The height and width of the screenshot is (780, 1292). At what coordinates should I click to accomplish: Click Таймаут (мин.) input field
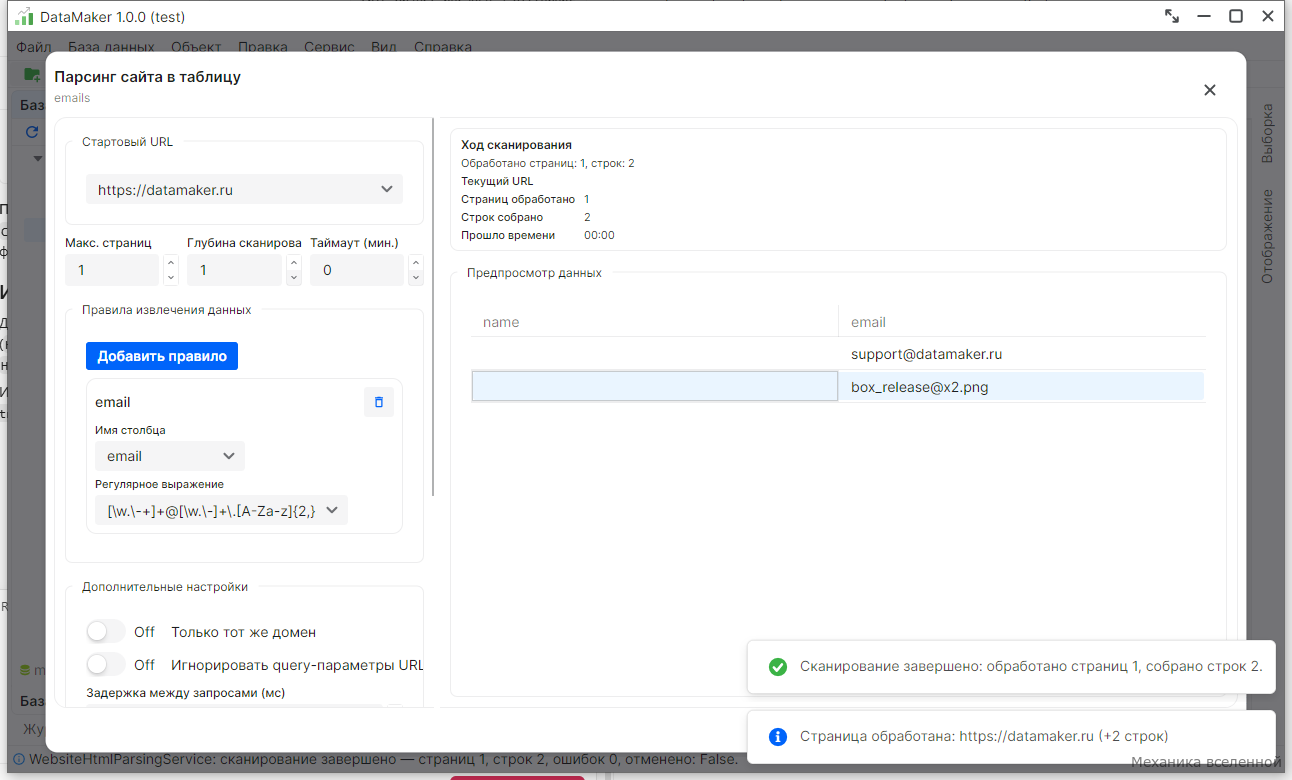[357, 270]
